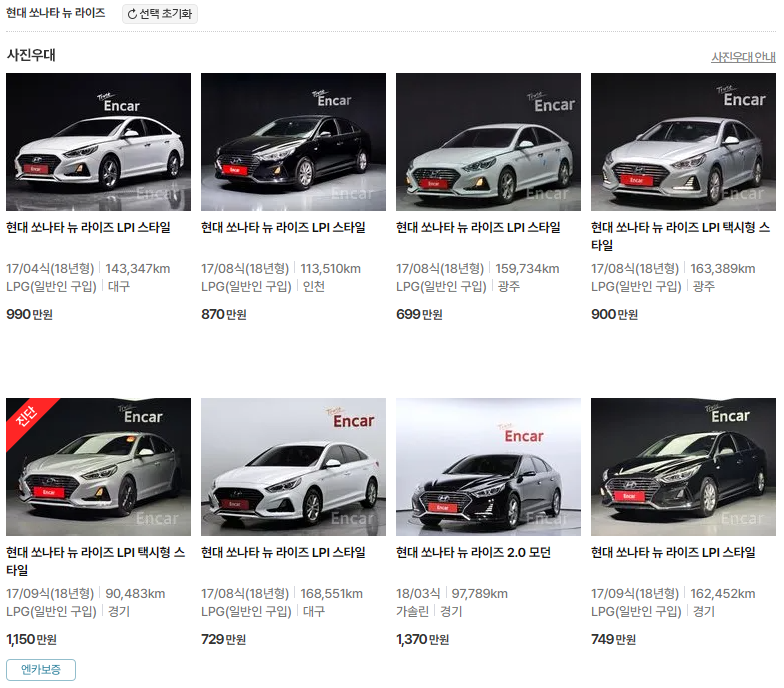Open LPI 택시형 스타일 title with 163,389km
Viewport: 784px width, 688px height.
click(680, 236)
